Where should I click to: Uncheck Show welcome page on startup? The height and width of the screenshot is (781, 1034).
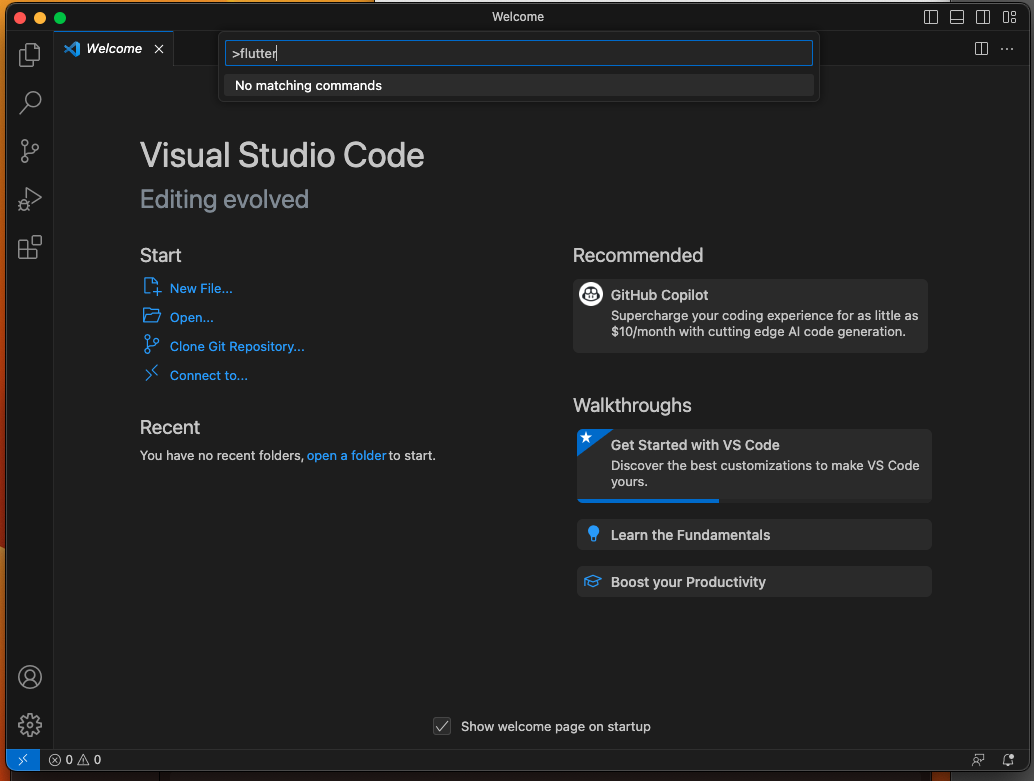point(442,726)
